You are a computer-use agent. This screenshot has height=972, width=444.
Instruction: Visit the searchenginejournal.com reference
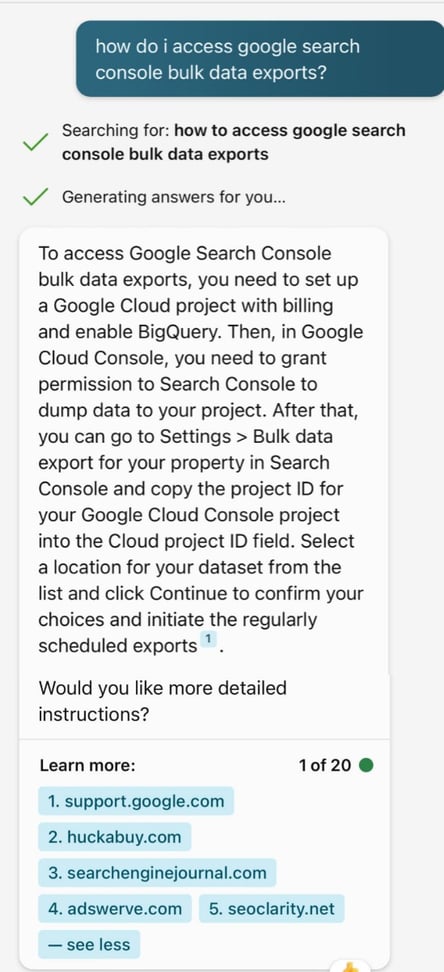pyautogui.click(x=157, y=873)
